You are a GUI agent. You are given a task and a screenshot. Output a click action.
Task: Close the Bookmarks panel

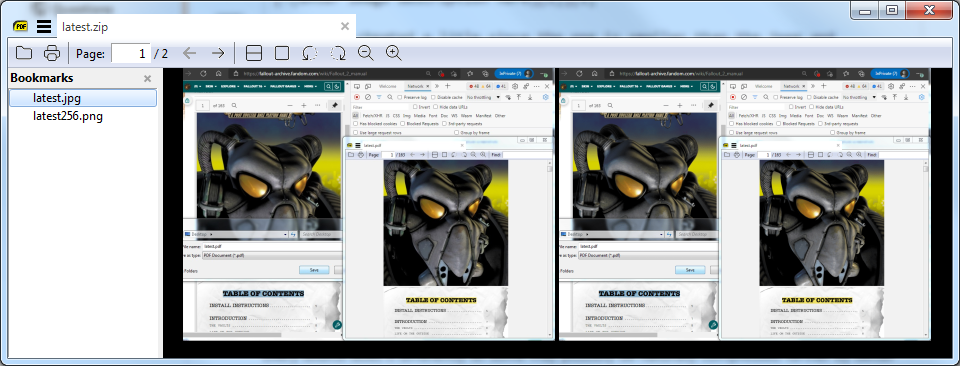(148, 78)
